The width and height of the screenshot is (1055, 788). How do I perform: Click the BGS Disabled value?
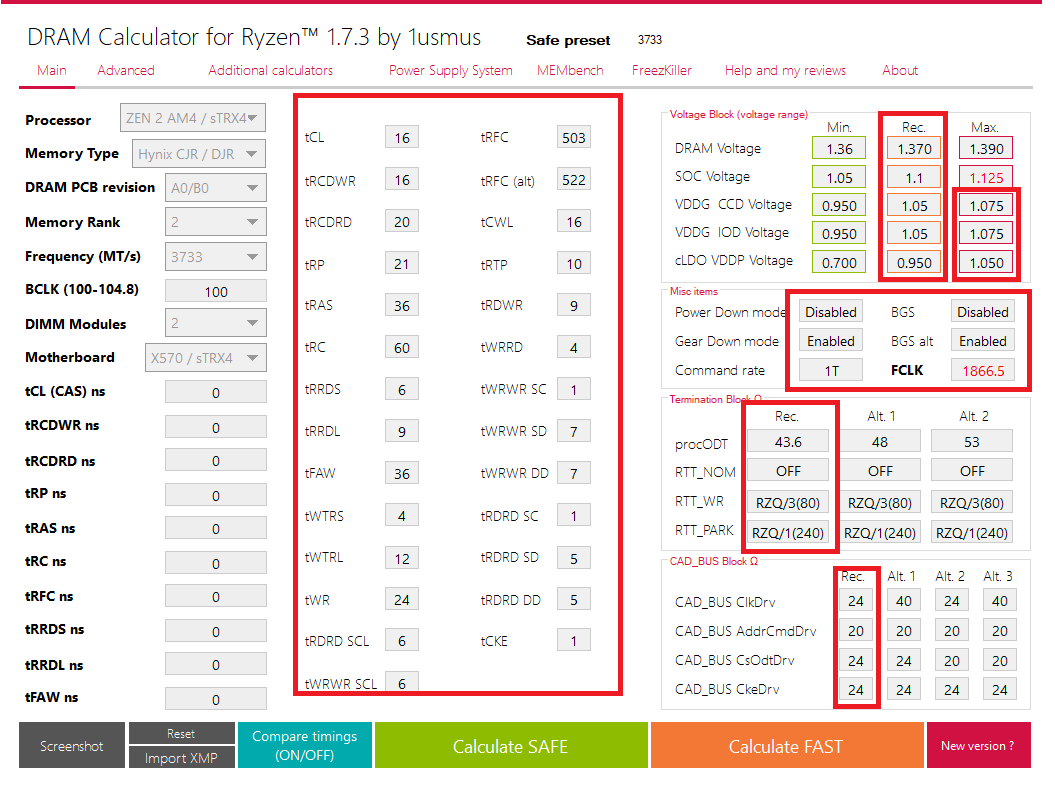(x=983, y=312)
